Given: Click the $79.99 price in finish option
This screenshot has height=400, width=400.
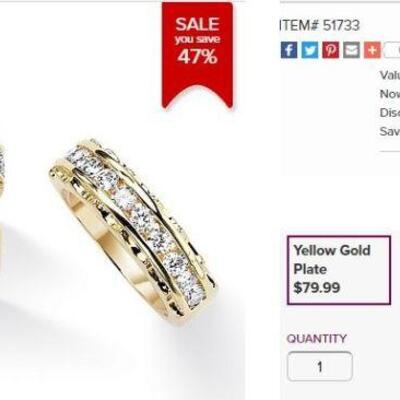Looking at the screenshot, I should [x=317, y=287].
